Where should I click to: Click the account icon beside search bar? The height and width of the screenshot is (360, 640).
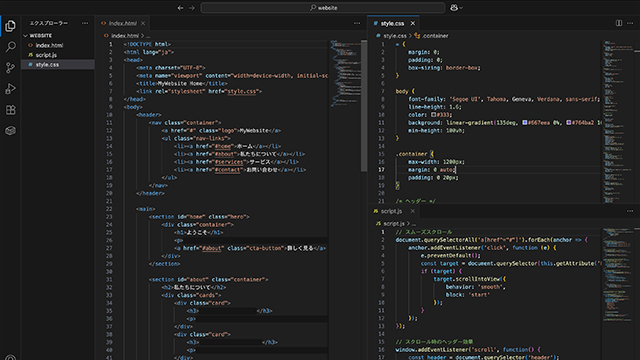pos(454,8)
